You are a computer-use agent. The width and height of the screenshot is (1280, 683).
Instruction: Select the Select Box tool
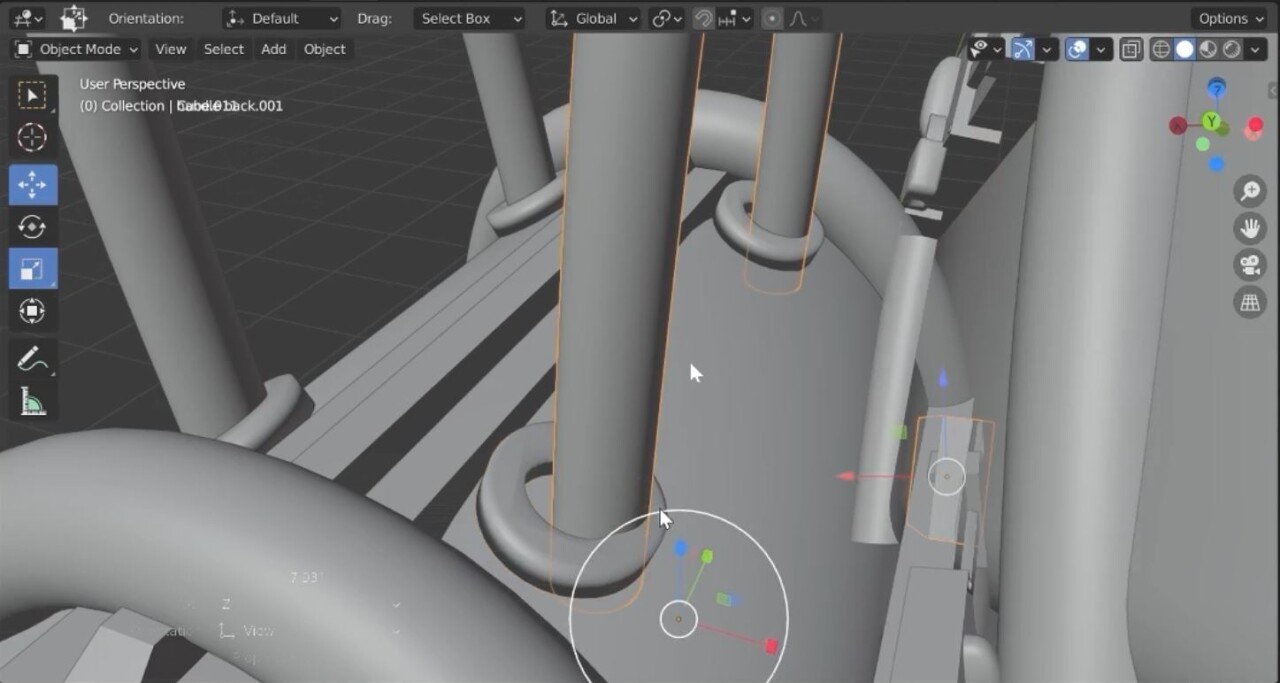click(32, 95)
